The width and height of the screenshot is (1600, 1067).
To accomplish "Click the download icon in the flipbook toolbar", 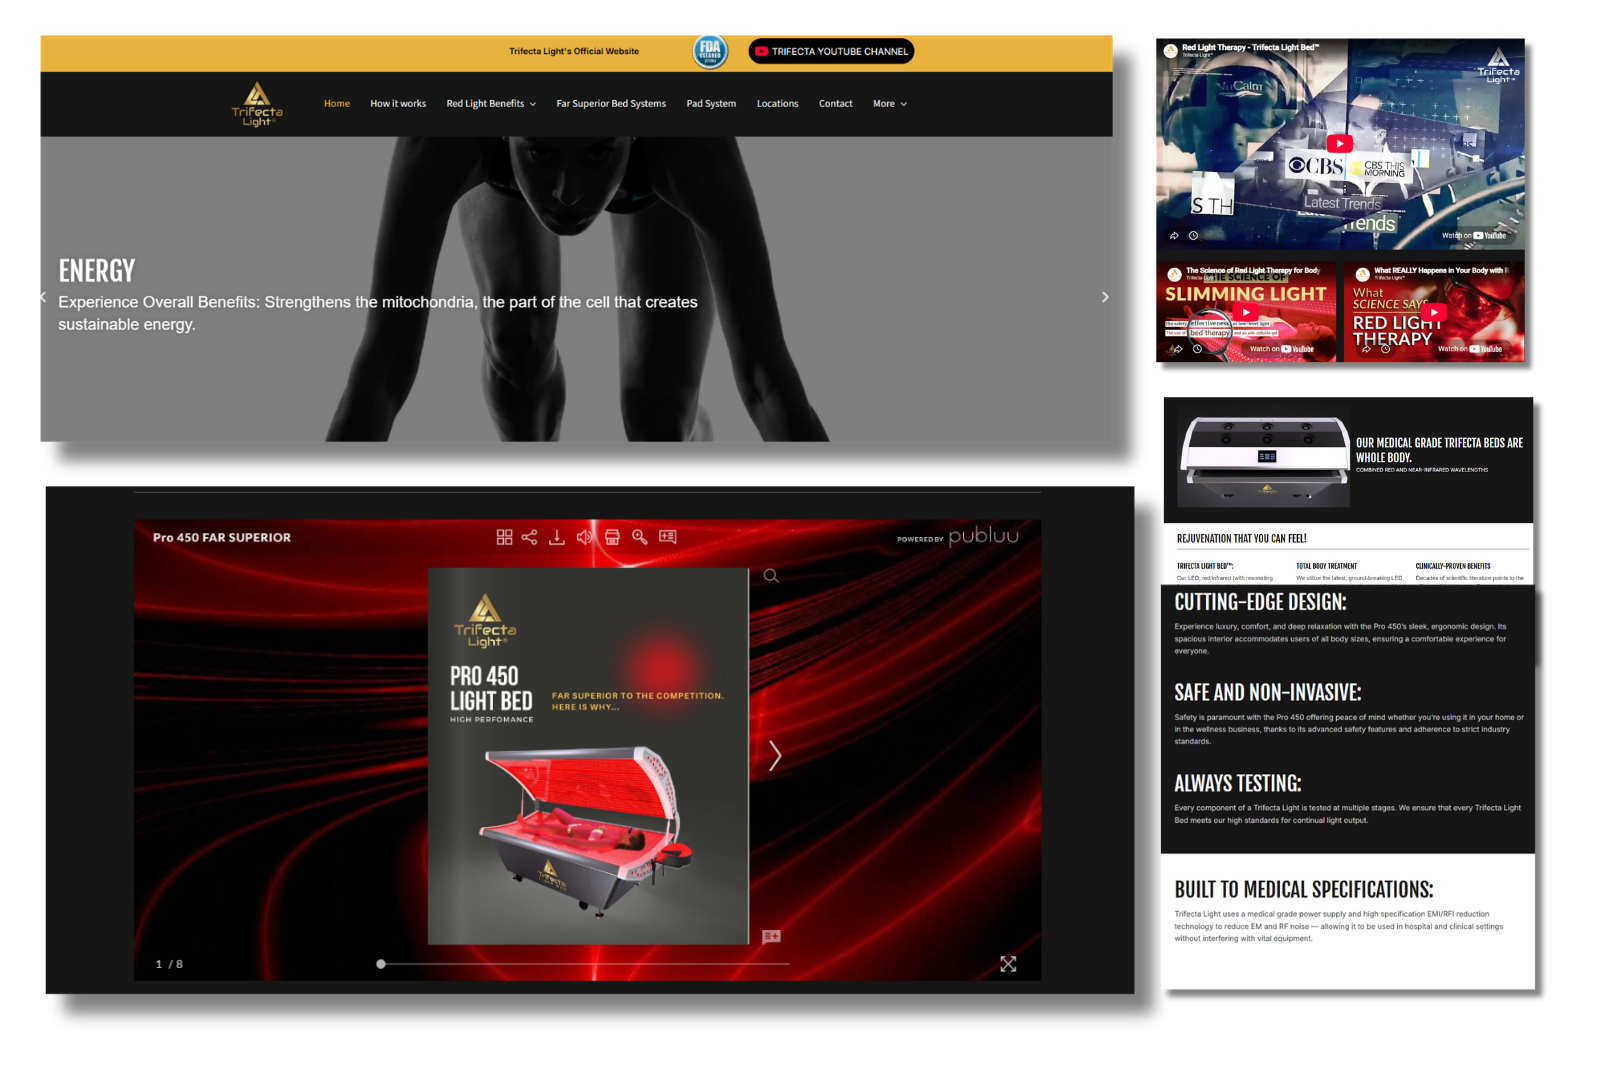I will pyautogui.click(x=557, y=537).
